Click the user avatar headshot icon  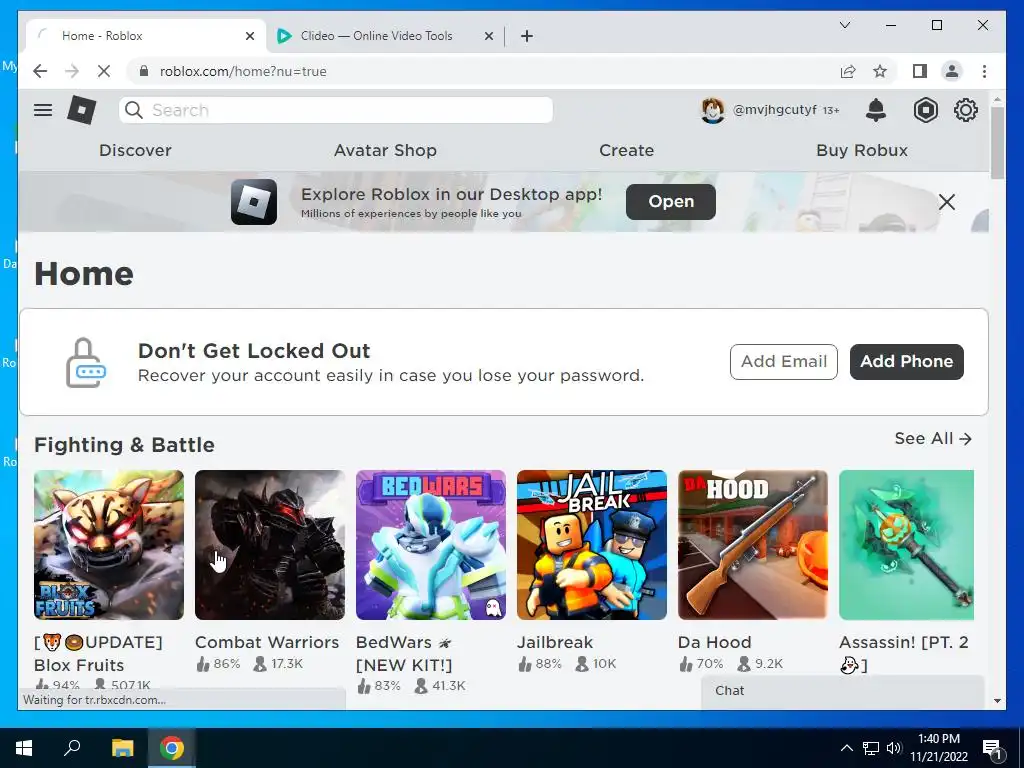tap(712, 110)
